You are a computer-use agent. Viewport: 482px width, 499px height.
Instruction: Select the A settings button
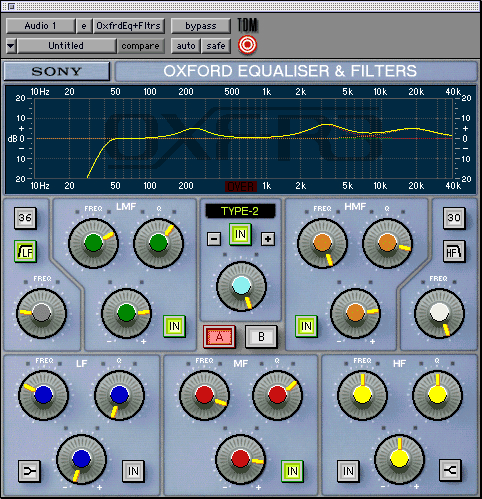[x=219, y=337]
